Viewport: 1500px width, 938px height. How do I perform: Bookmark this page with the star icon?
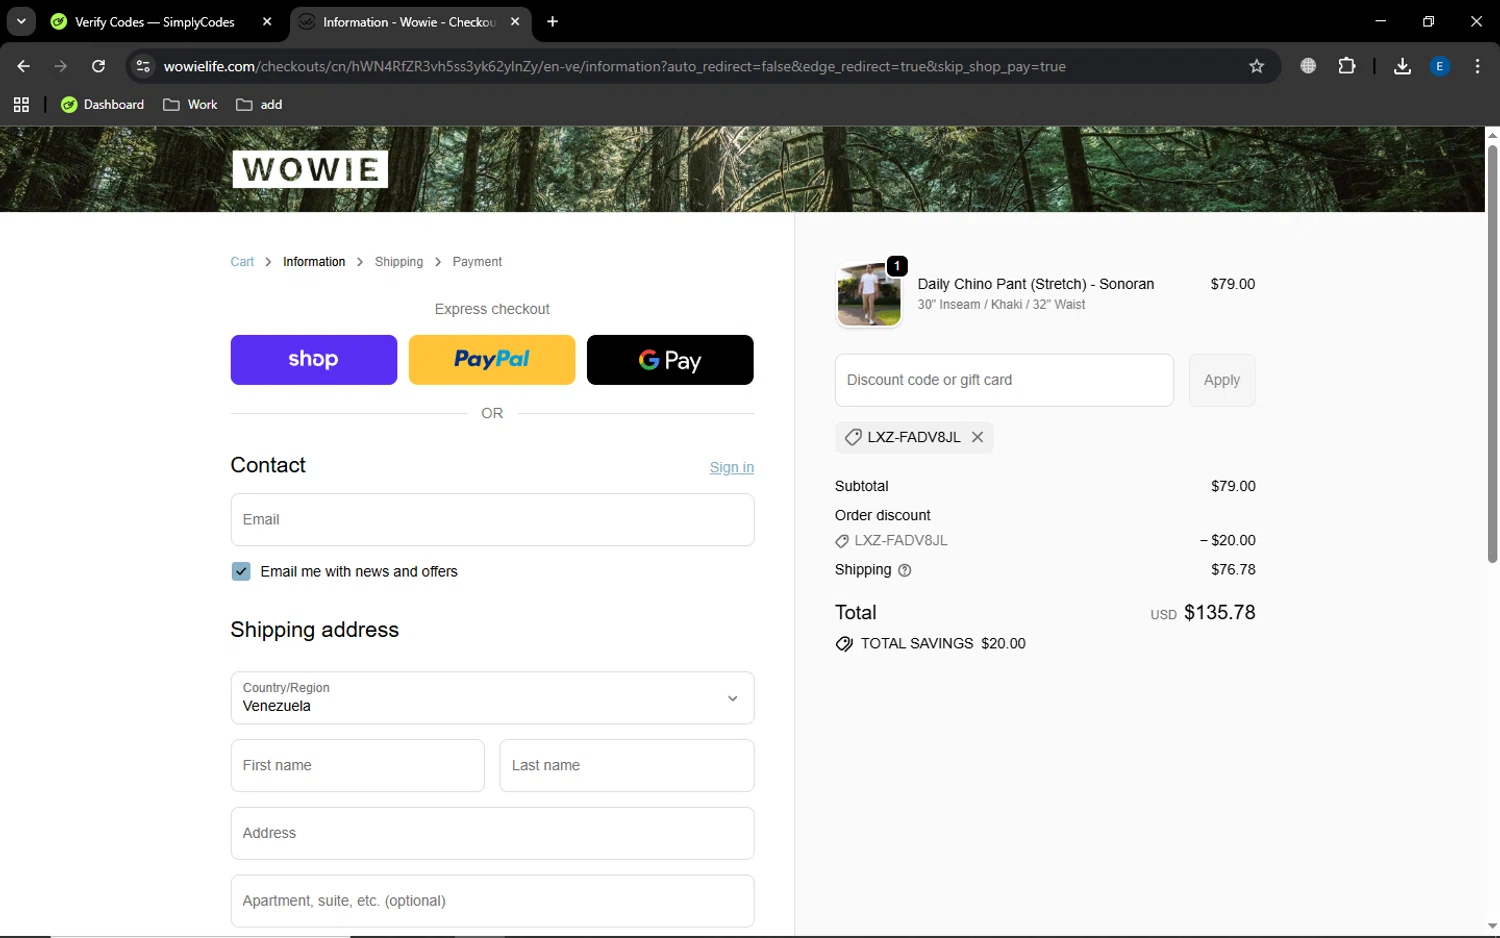point(1257,66)
